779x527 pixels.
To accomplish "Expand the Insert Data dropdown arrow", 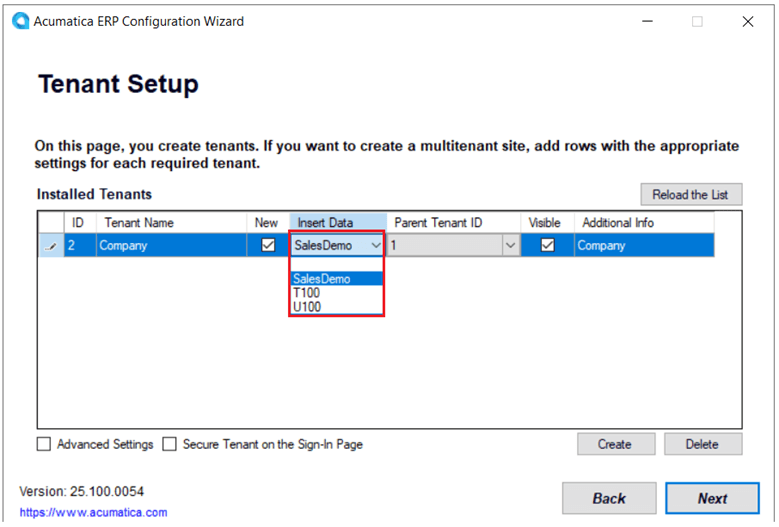I will pyautogui.click(x=376, y=245).
